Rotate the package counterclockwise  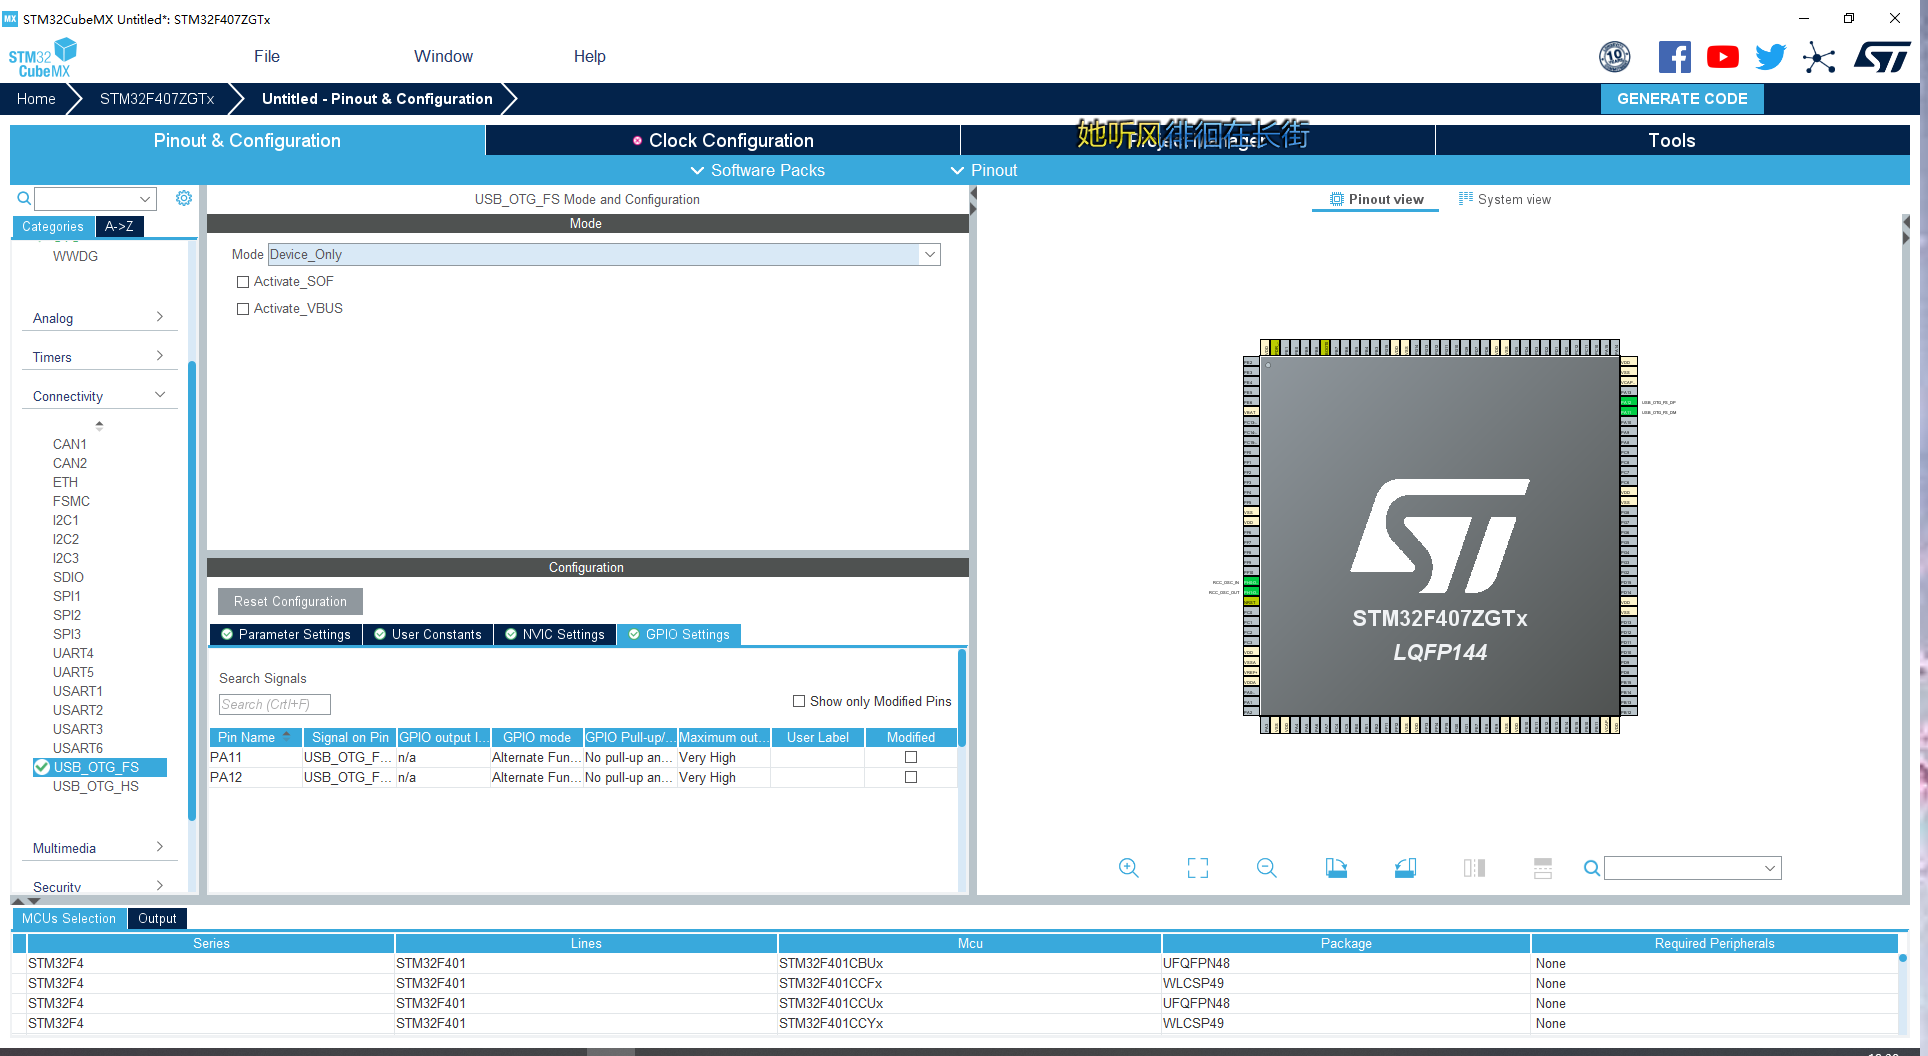click(x=1405, y=868)
